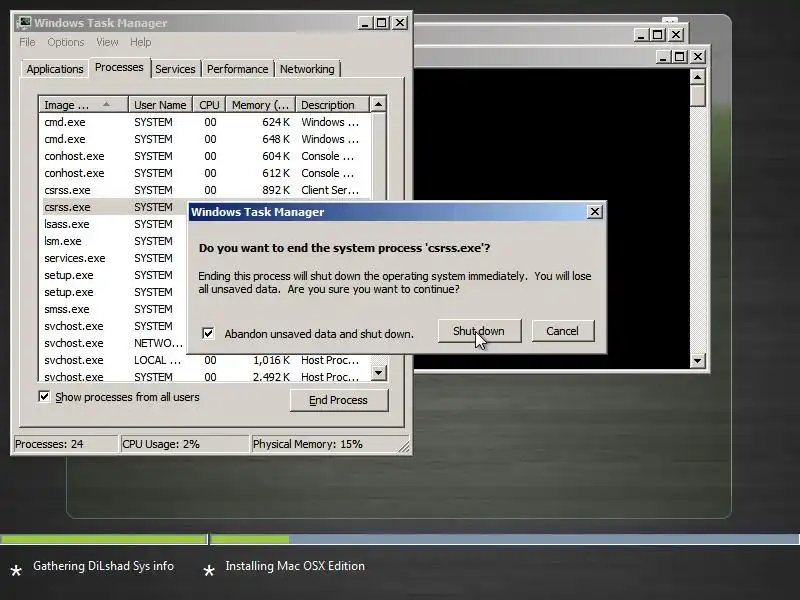Open the Networking tab
The image size is (800, 600).
307,69
